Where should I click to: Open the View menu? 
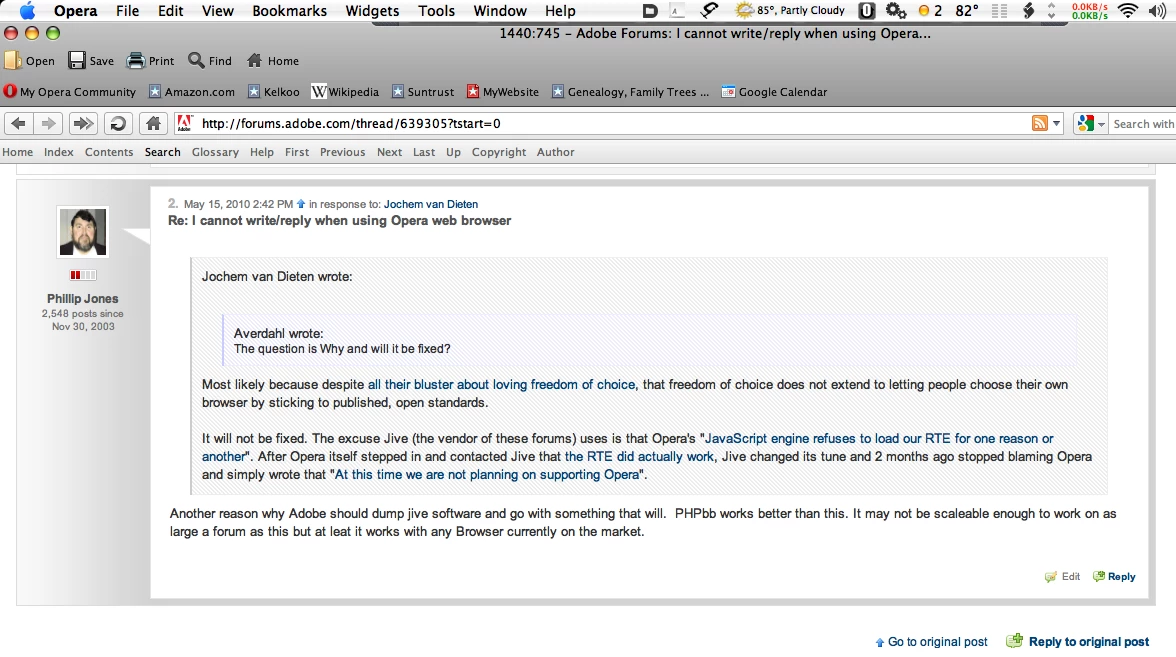[218, 10]
